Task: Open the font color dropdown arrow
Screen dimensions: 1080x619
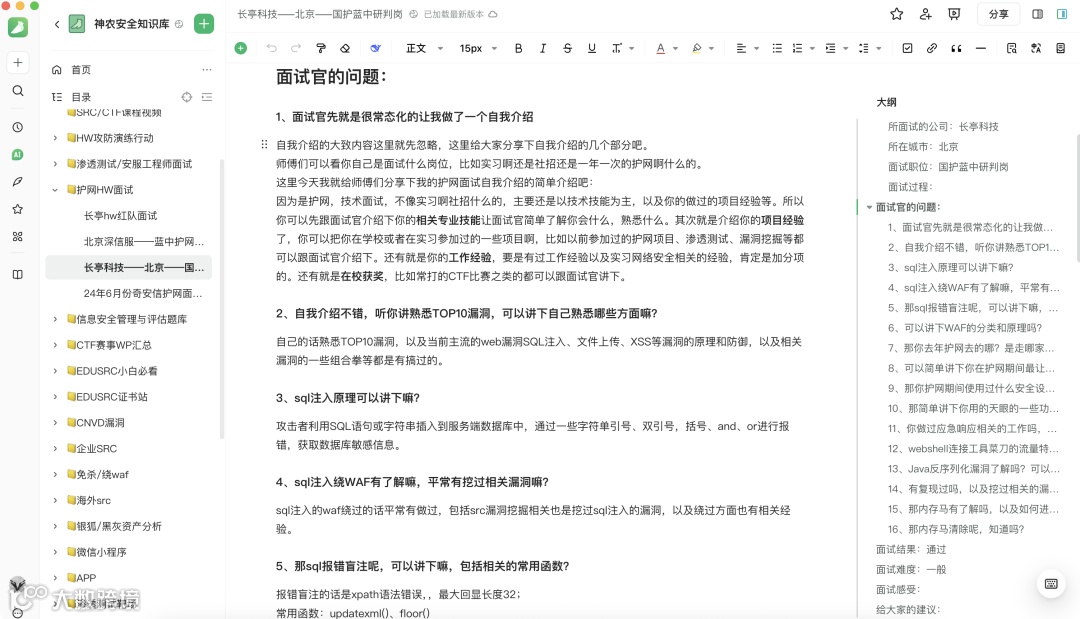Action: pos(676,48)
